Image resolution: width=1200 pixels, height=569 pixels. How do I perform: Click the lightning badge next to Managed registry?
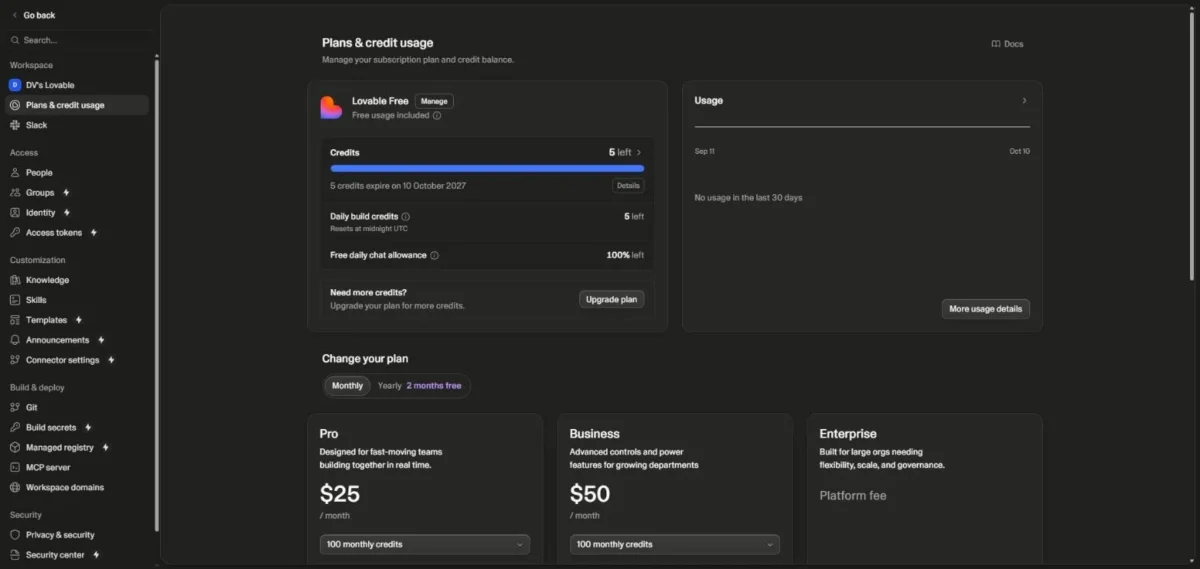tap(106, 447)
